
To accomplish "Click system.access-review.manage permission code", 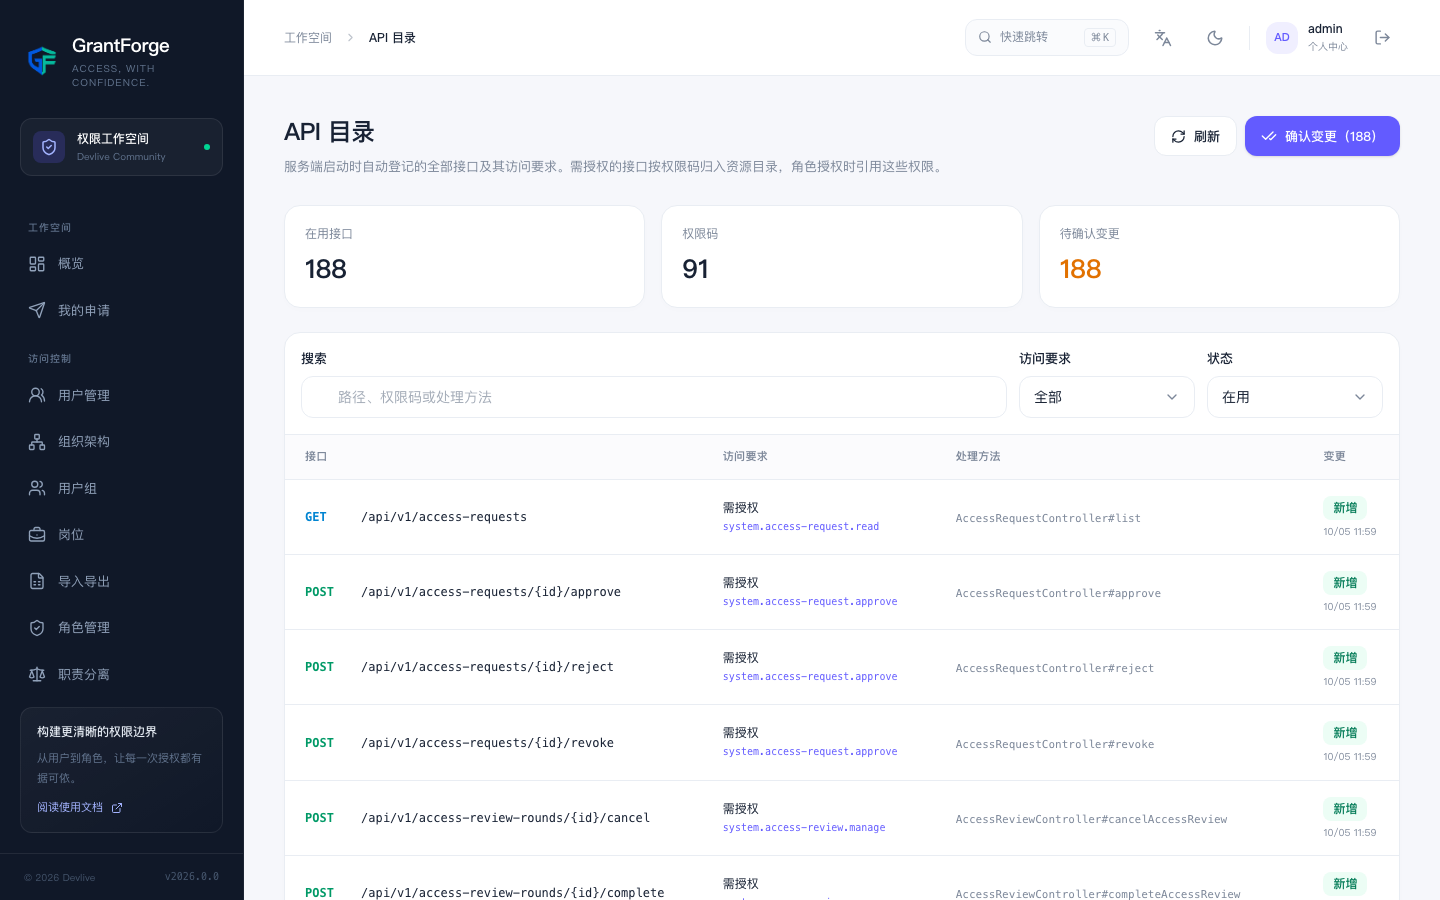I will pyautogui.click(x=804, y=827).
